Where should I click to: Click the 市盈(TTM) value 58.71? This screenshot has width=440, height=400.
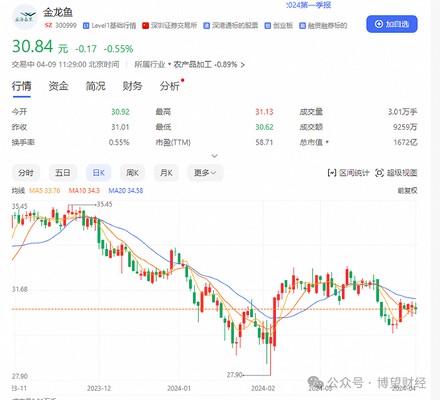pos(264,142)
